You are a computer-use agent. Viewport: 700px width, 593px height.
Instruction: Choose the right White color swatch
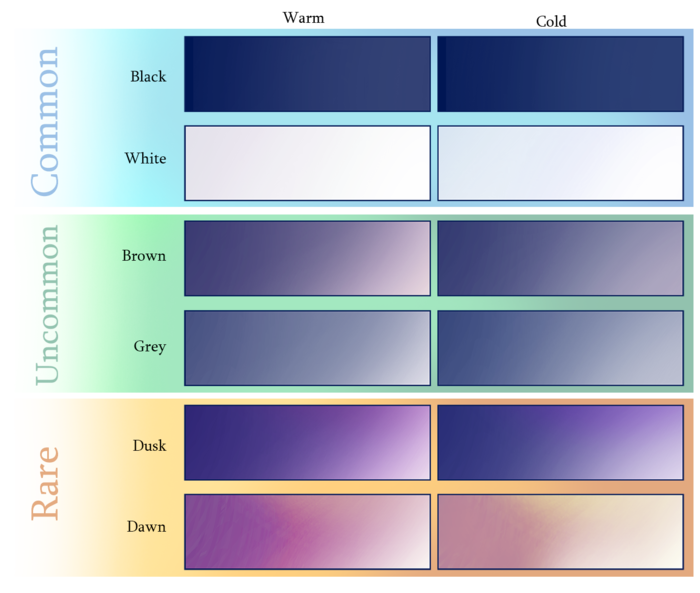[x=560, y=163]
